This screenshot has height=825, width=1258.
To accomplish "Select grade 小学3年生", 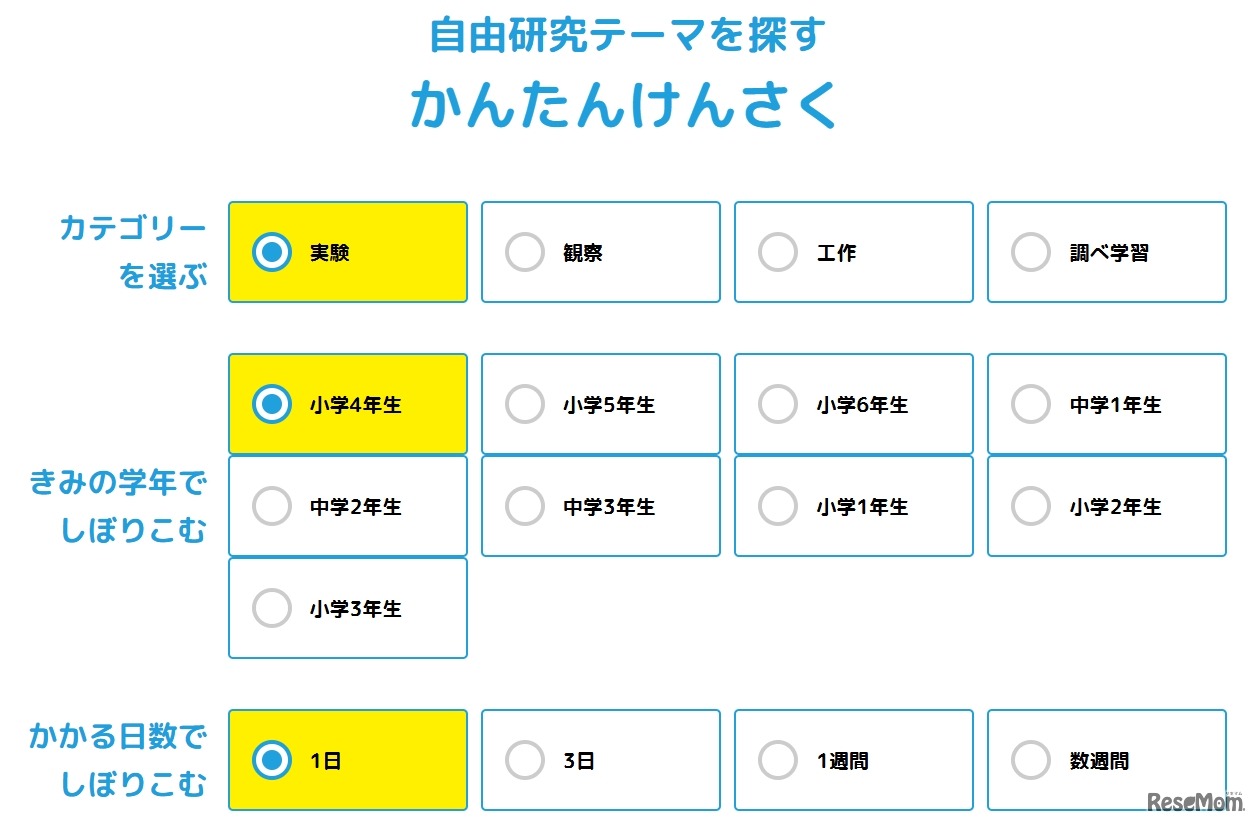I will [x=347, y=607].
